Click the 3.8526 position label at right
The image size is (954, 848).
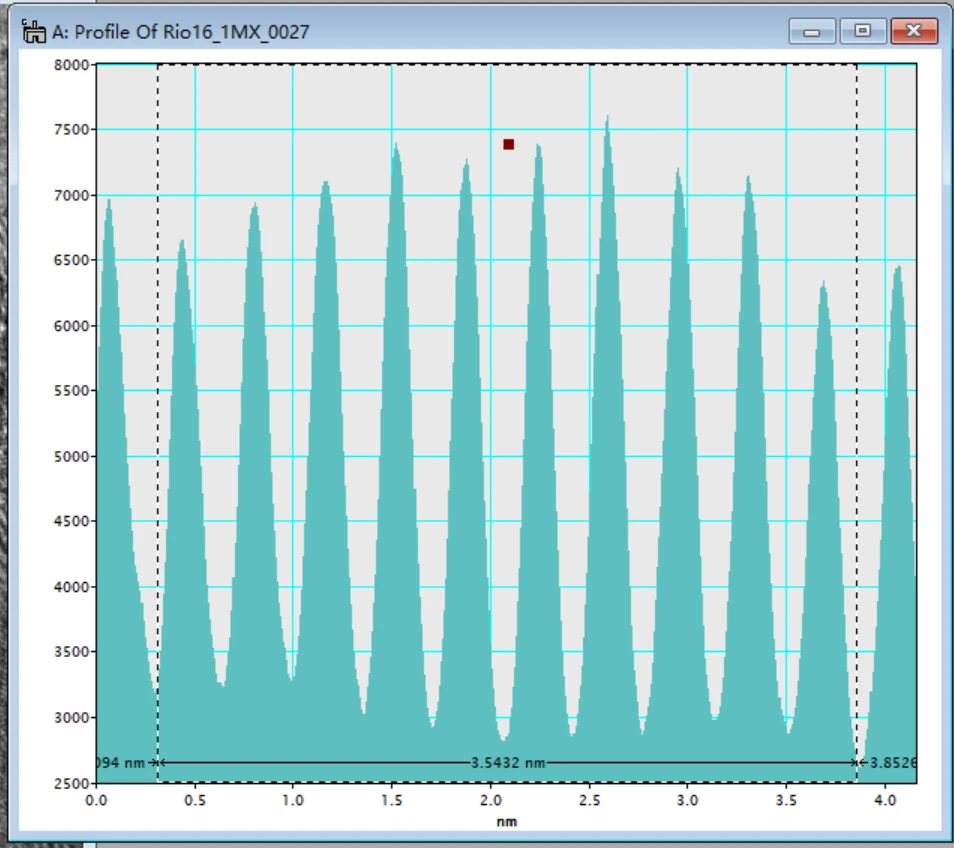click(x=893, y=762)
